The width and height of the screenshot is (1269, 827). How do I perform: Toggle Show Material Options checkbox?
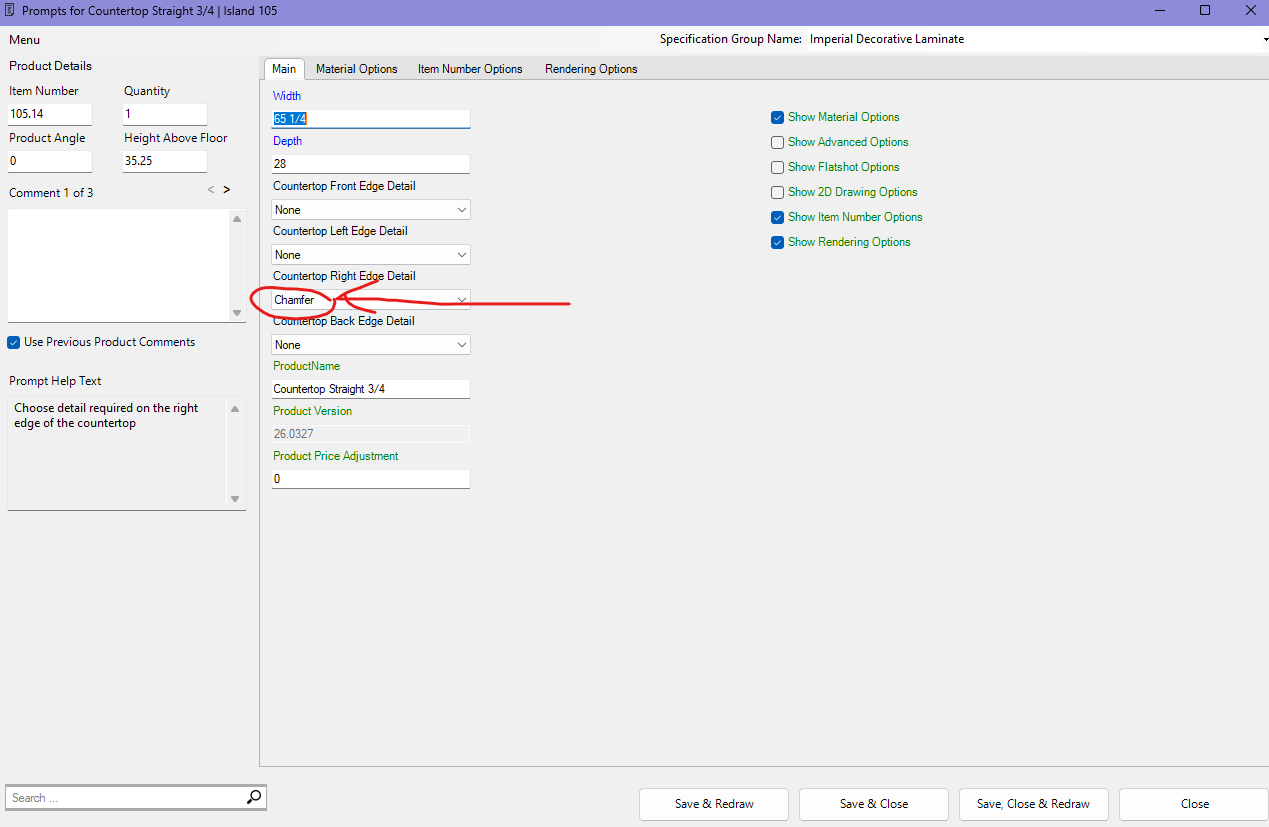click(777, 117)
